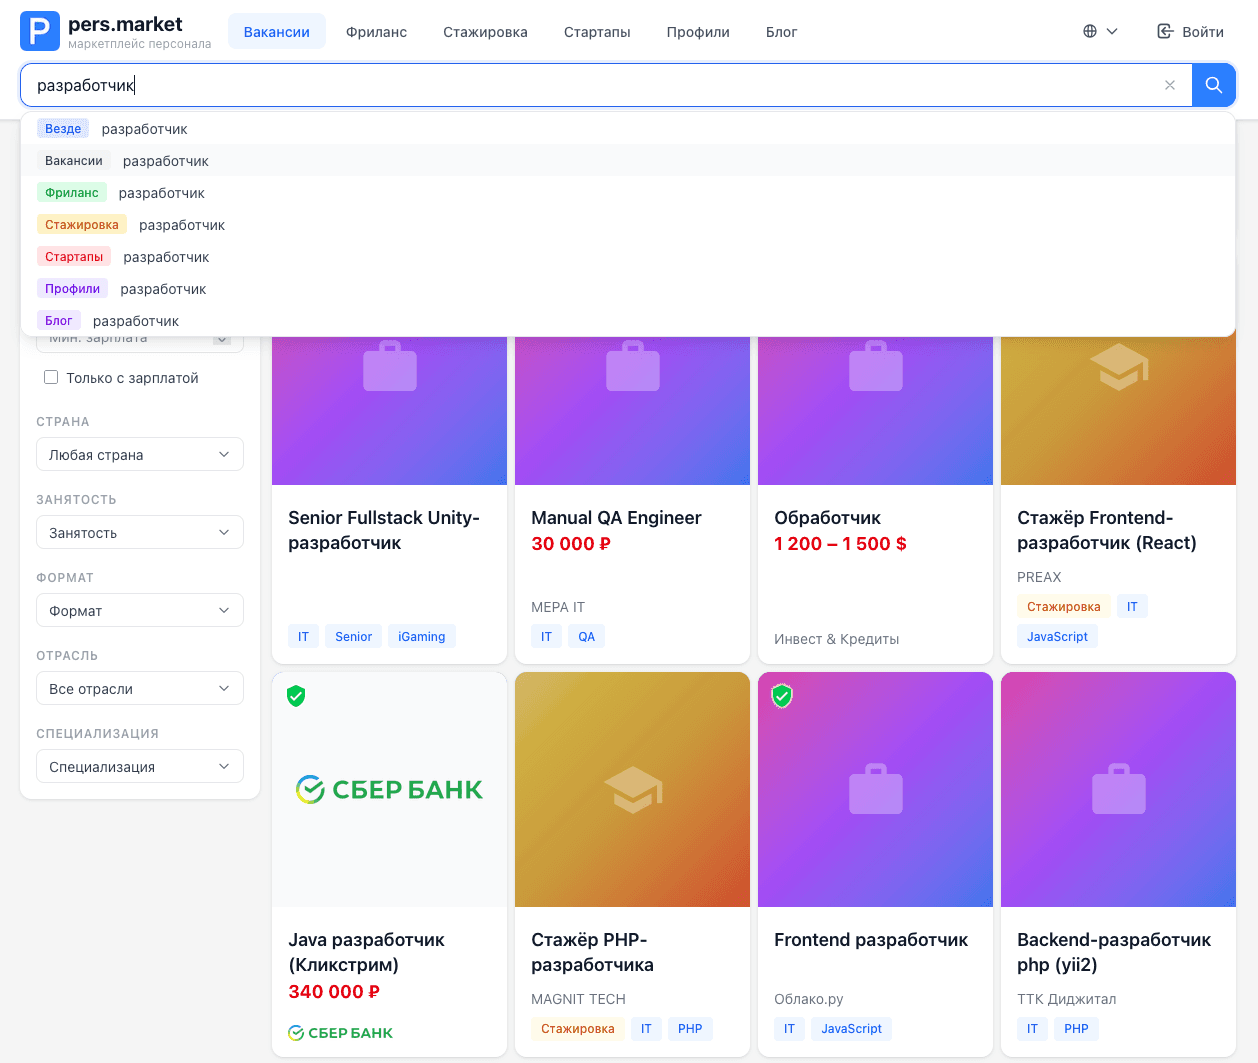
Task: Click briefcase image on Senior Fullstack Unity card
Action: [390, 367]
